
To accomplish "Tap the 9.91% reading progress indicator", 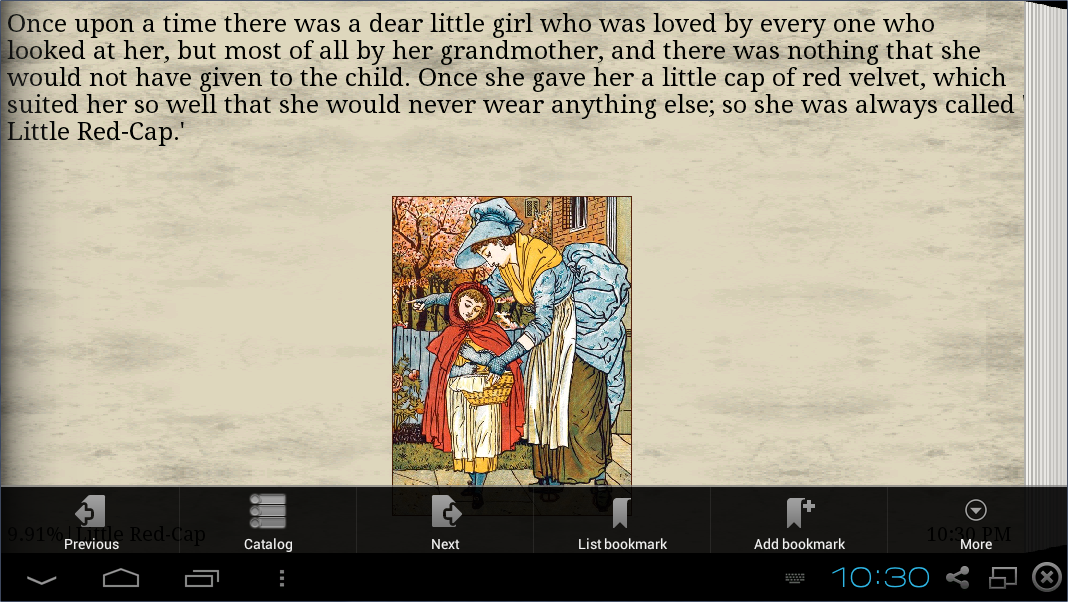I will [35, 534].
